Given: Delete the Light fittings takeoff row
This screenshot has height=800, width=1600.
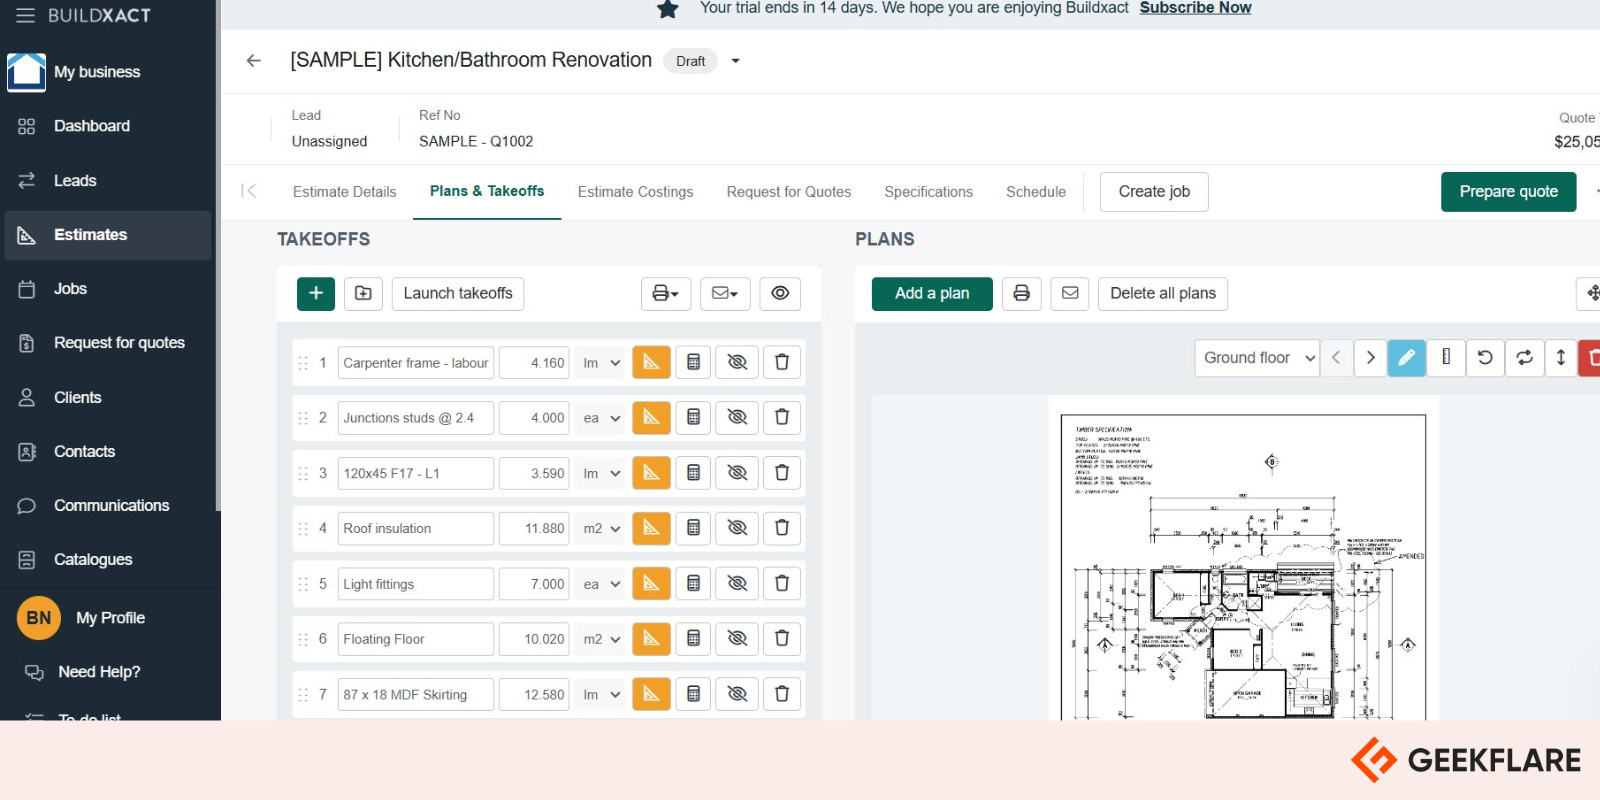Looking at the screenshot, I should tap(782, 583).
